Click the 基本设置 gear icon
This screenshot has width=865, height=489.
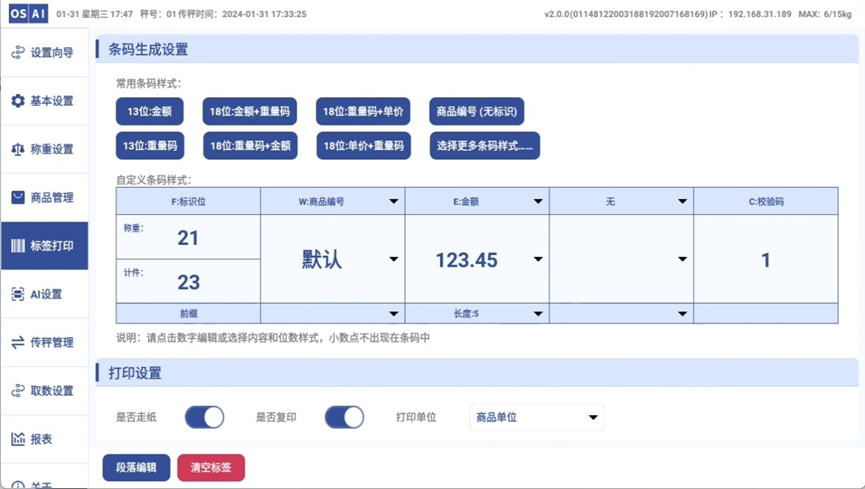click(18, 101)
